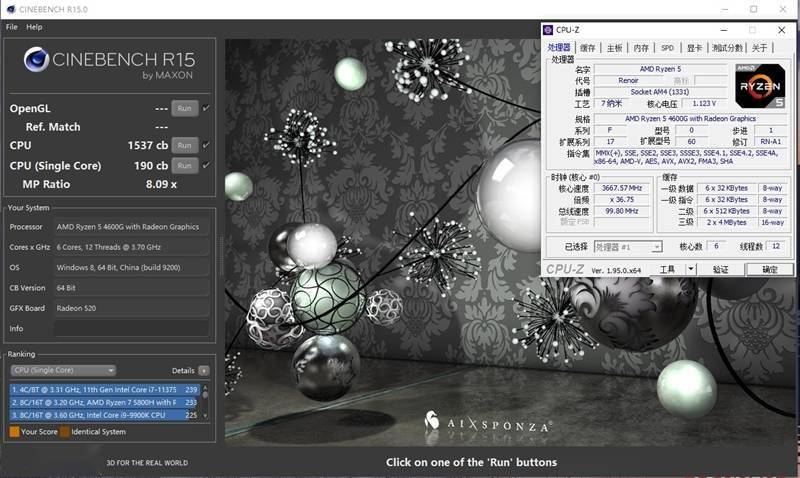This screenshot has height=478, width=800.
Task: Click the Identical System legend swatch
Action: (x=65, y=432)
